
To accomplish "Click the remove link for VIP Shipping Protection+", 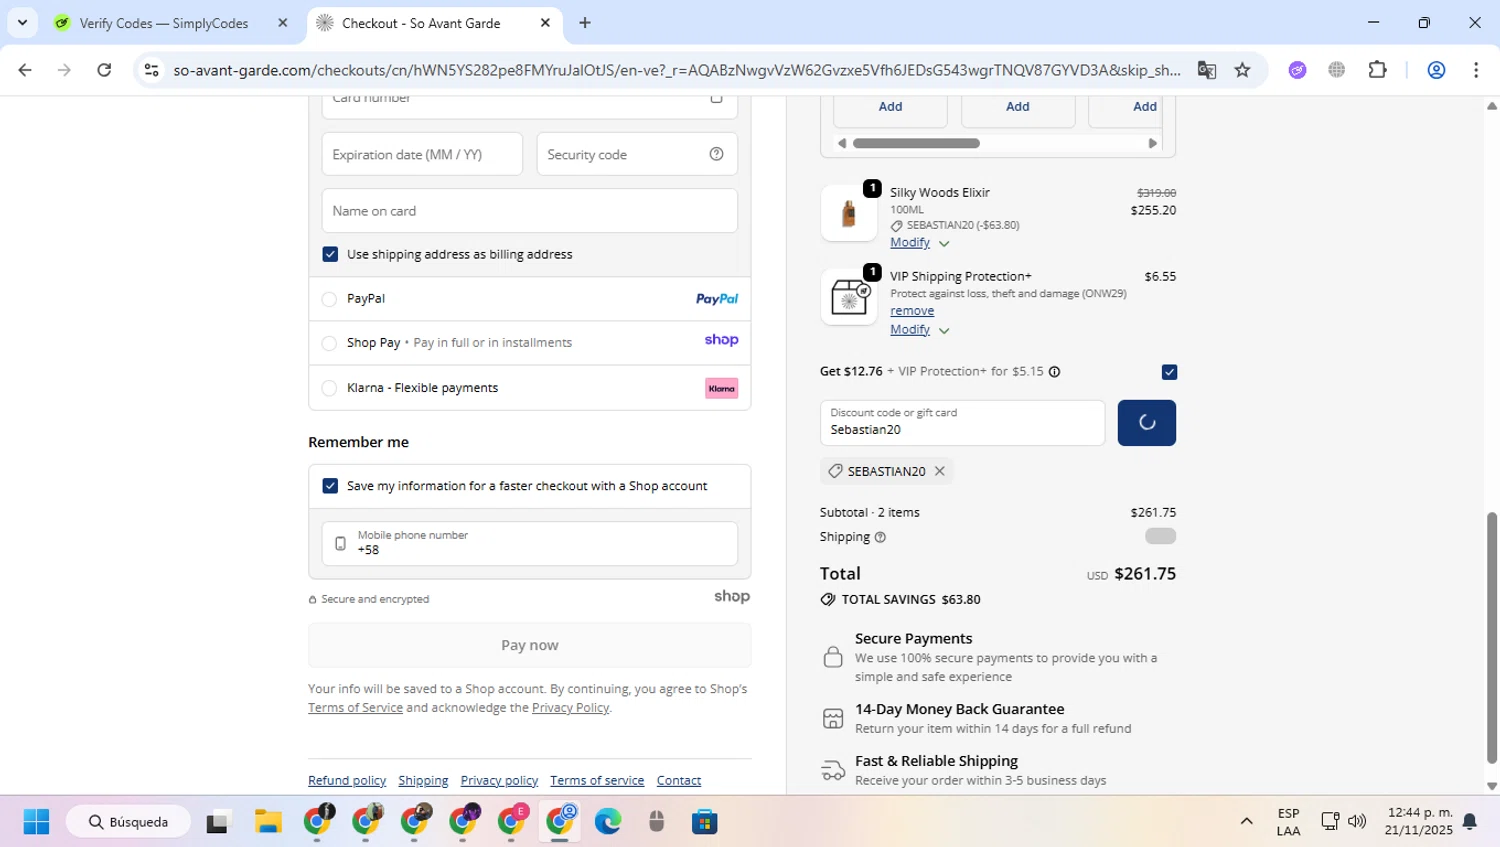I will [912, 311].
